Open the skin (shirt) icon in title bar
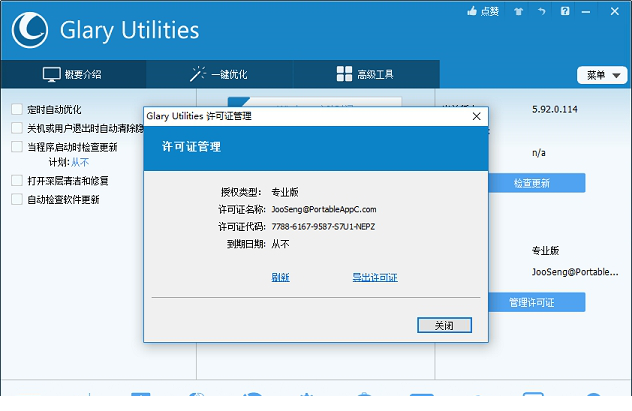The height and width of the screenshot is (411, 632). pos(518,11)
